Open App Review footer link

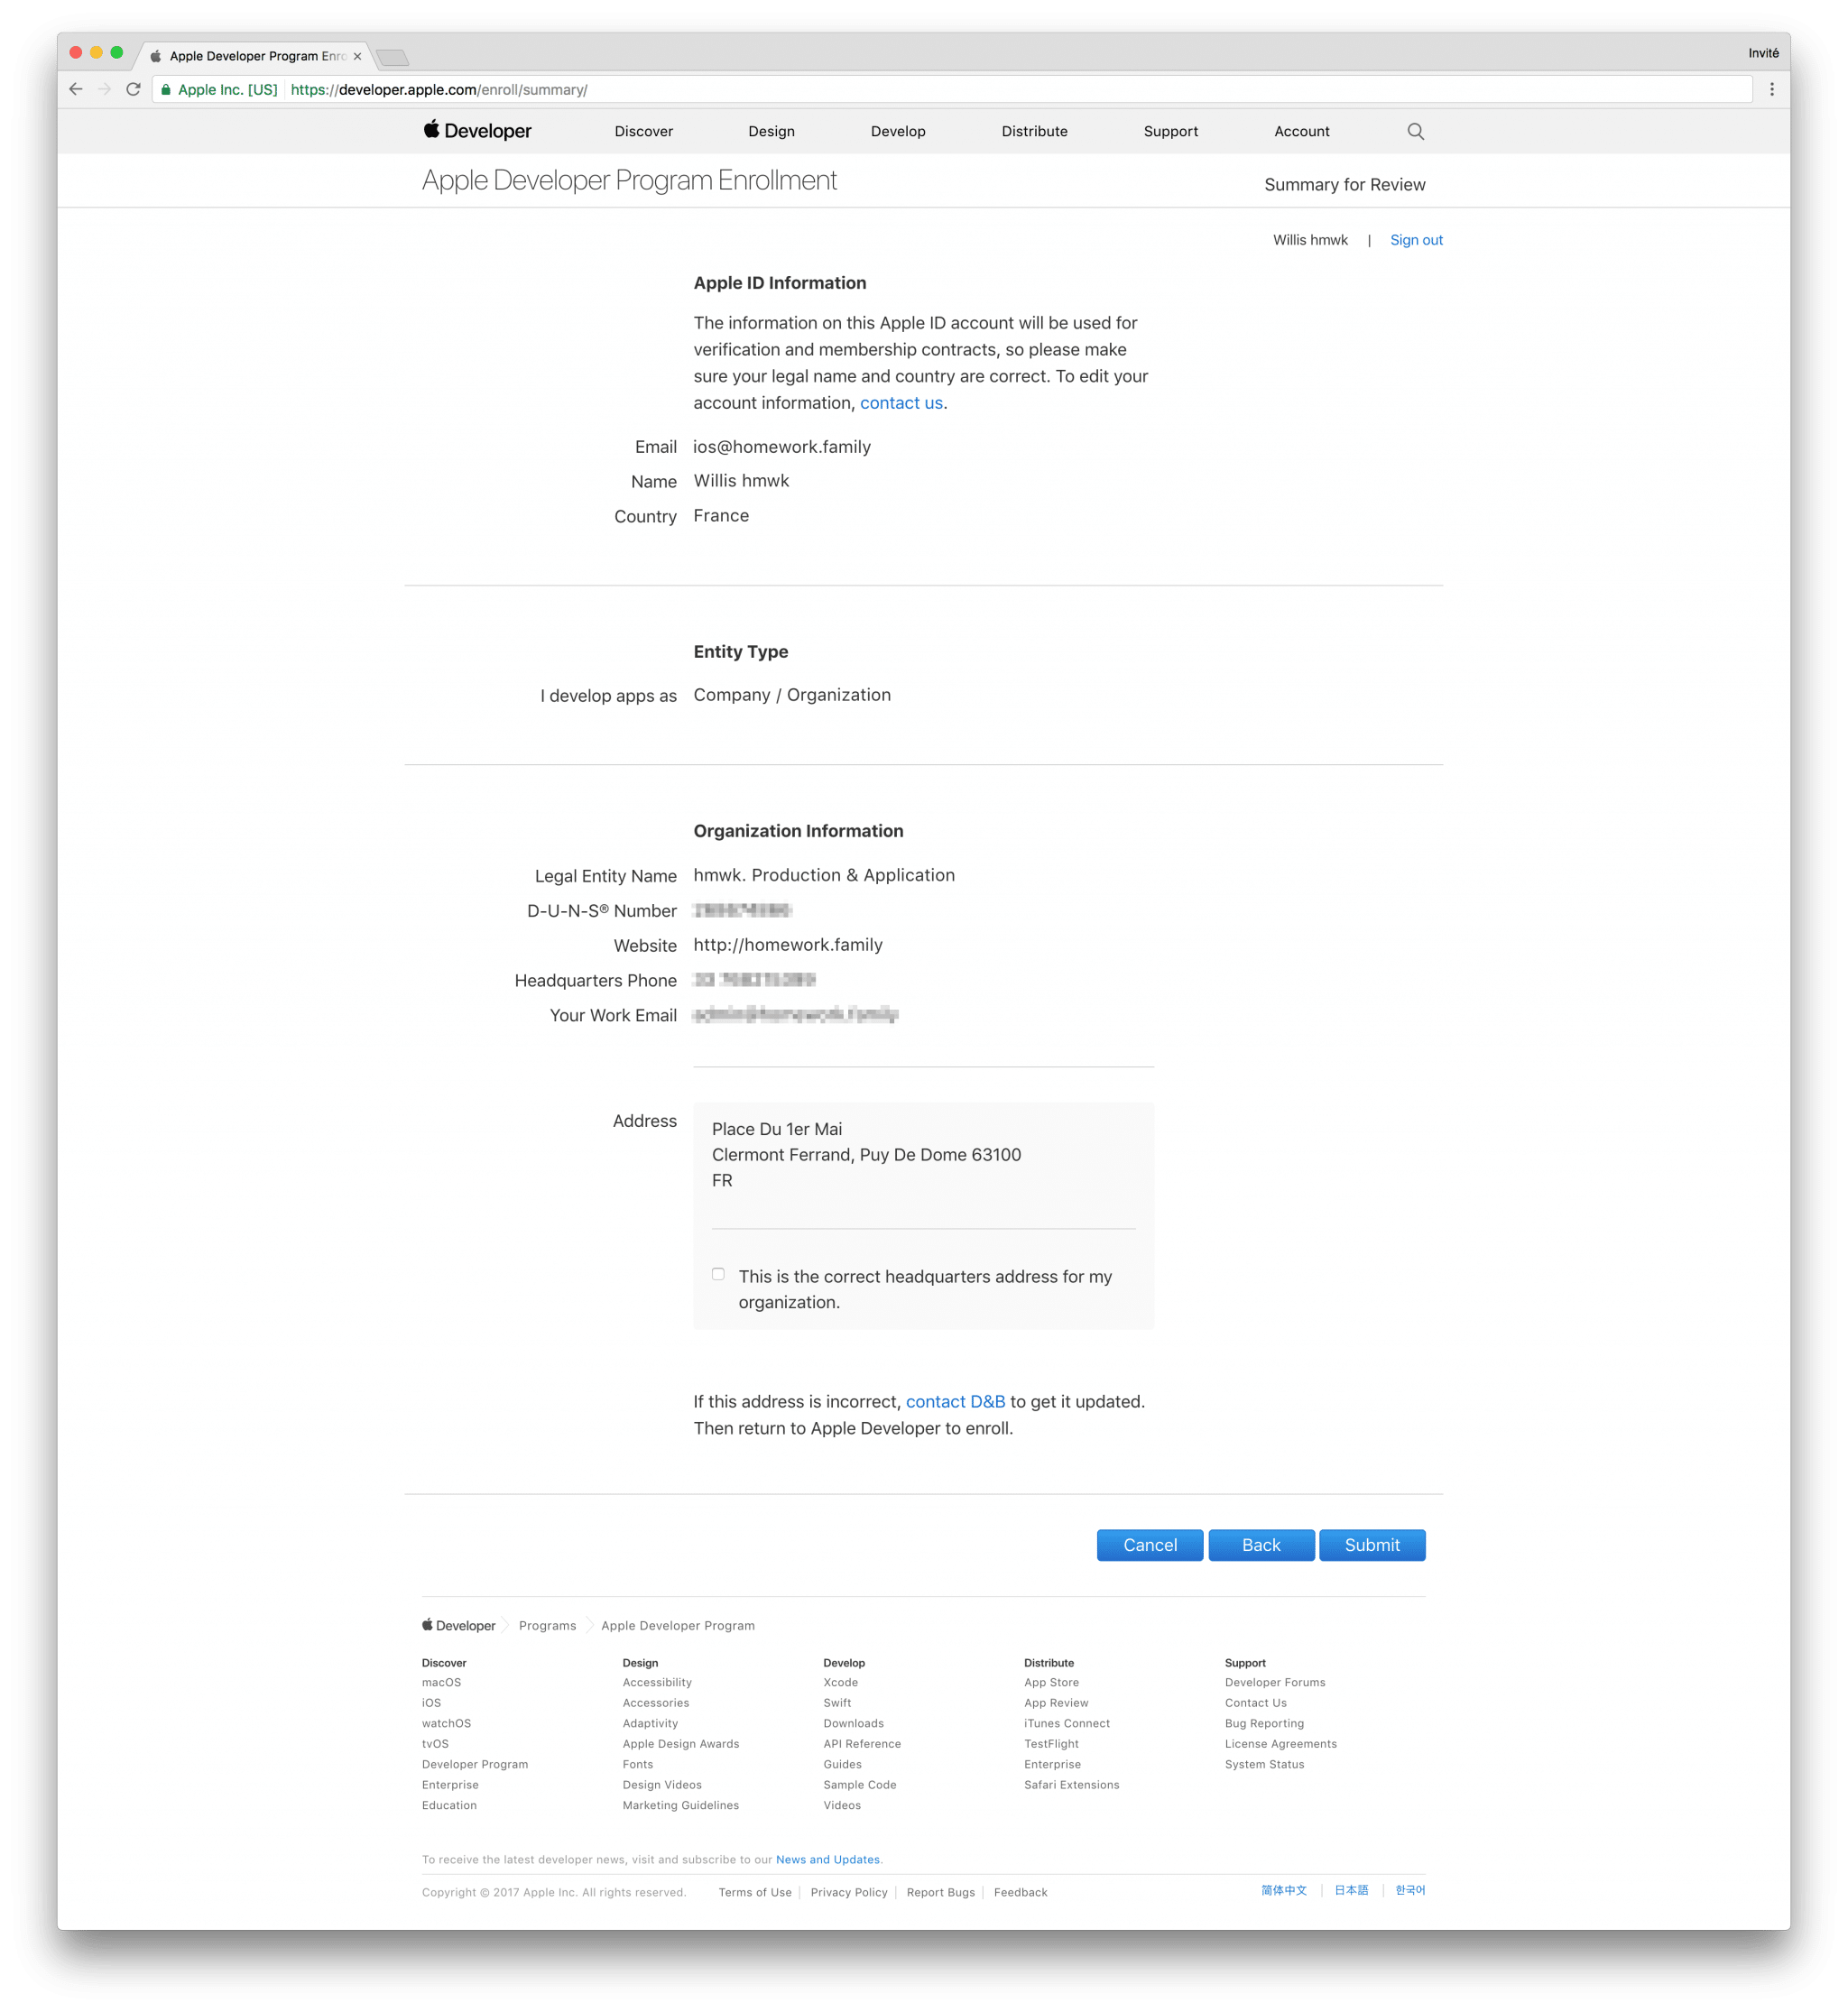pos(1056,1703)
